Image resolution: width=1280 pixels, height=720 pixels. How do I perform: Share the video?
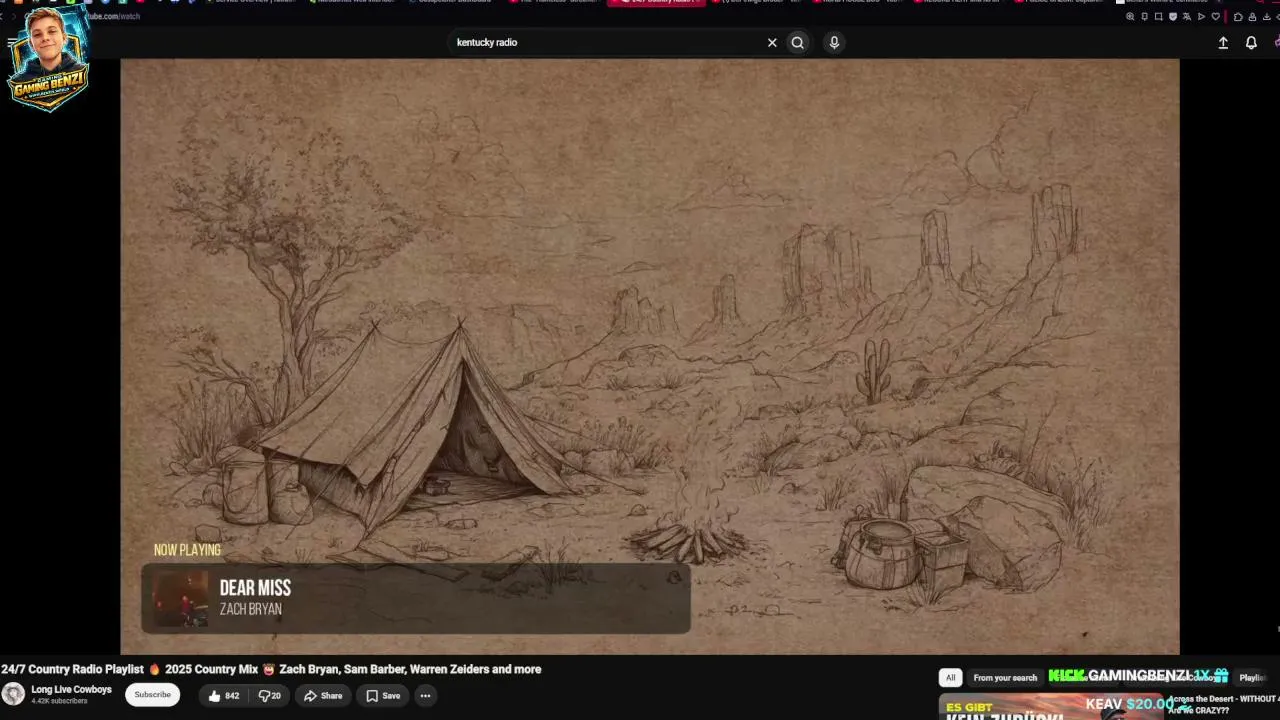pos(323,696)
